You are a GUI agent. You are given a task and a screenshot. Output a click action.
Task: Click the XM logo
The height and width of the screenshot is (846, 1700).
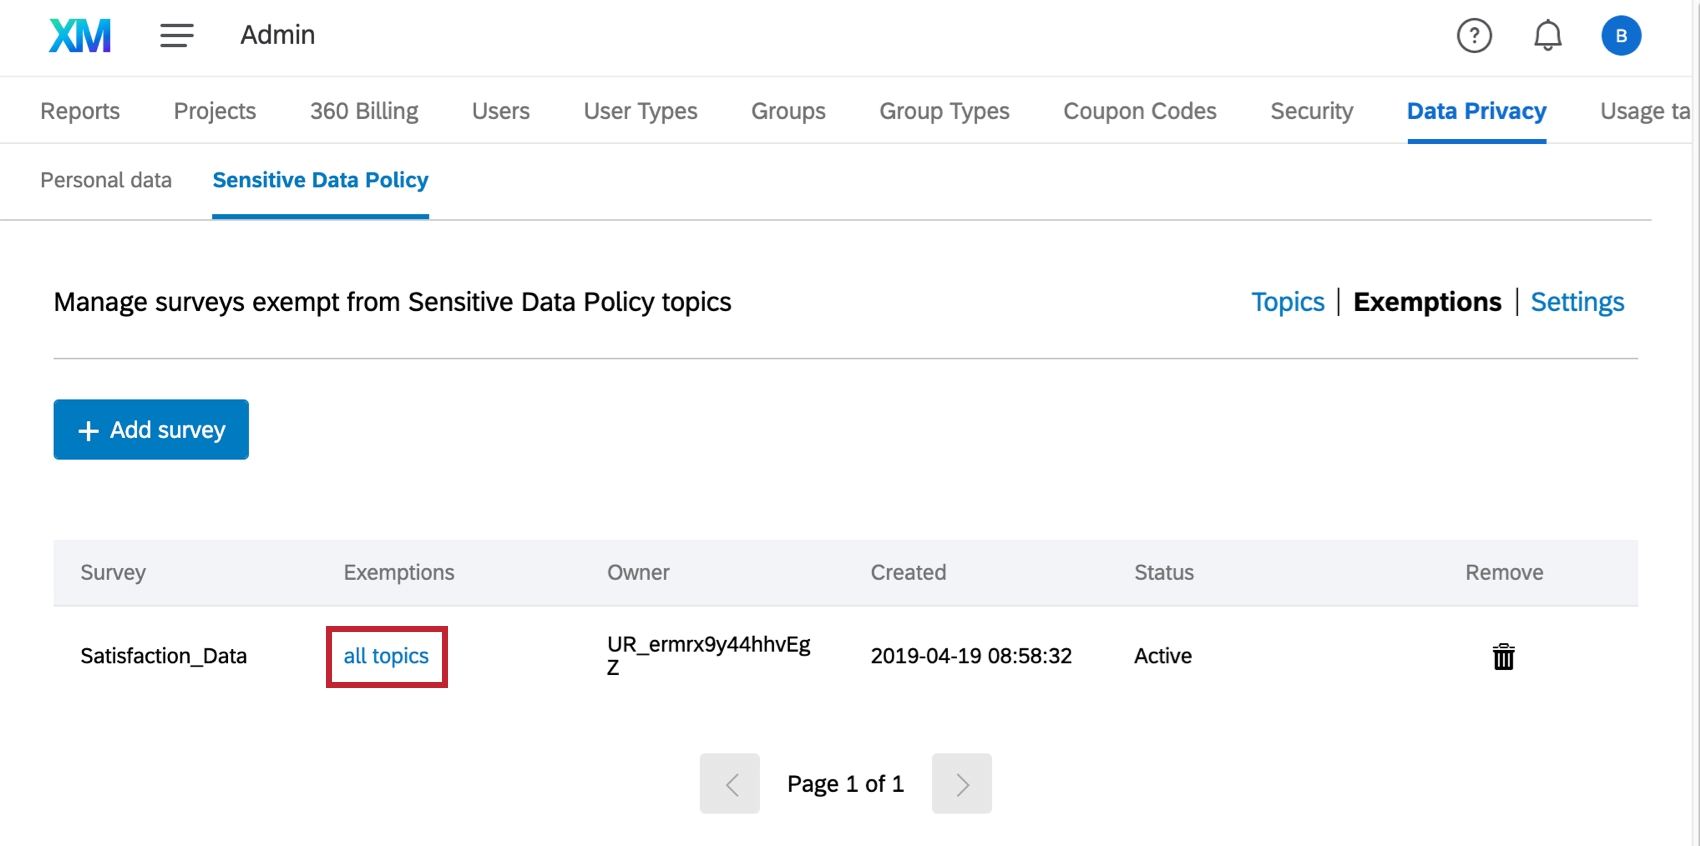[x=80, y=36]
